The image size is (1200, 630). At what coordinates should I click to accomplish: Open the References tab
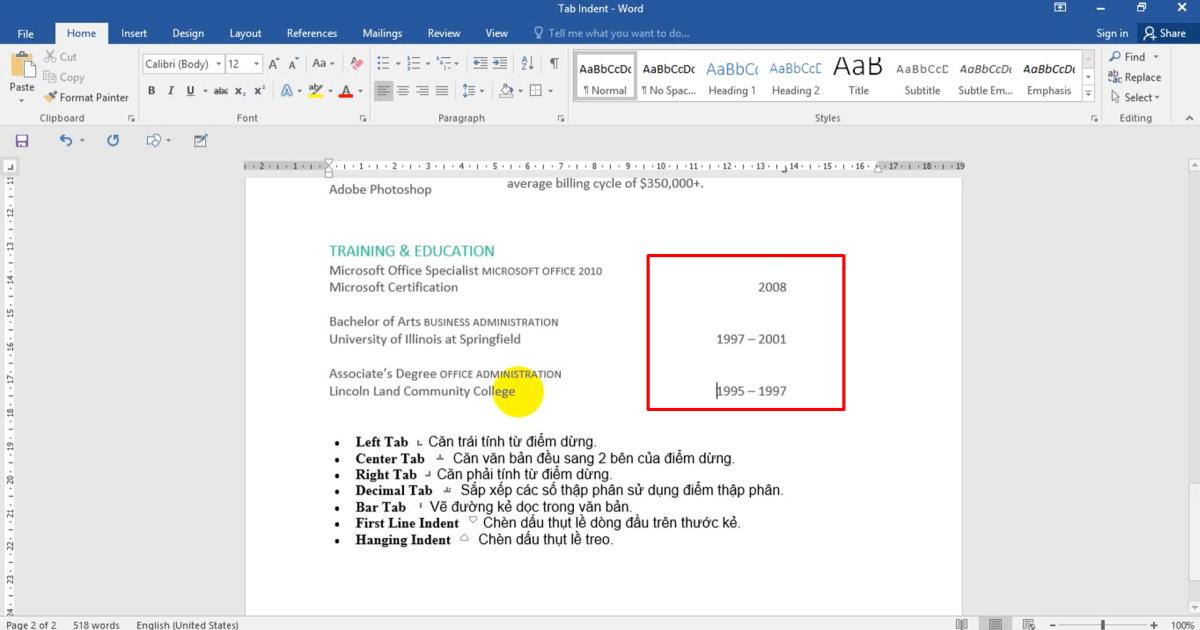(312, 33)
